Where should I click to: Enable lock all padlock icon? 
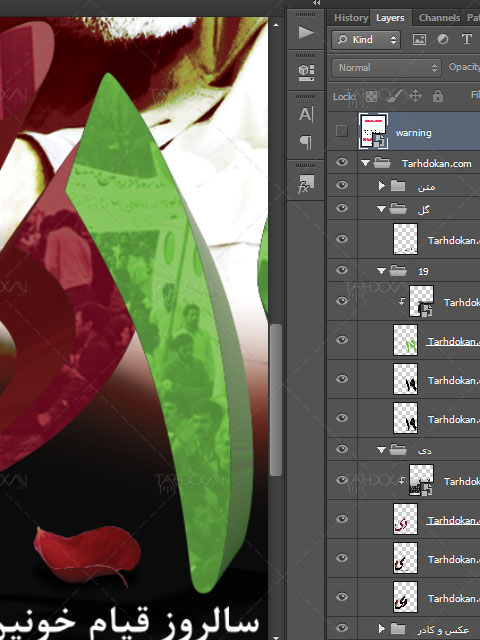click(x=438, y=96)
